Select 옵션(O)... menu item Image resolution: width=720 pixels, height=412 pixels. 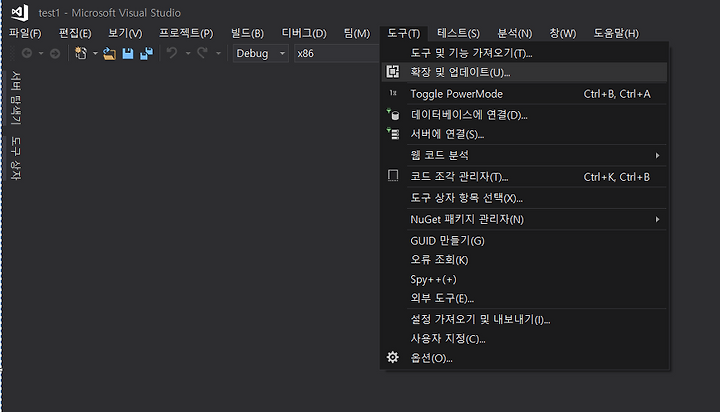pos(524,358)
